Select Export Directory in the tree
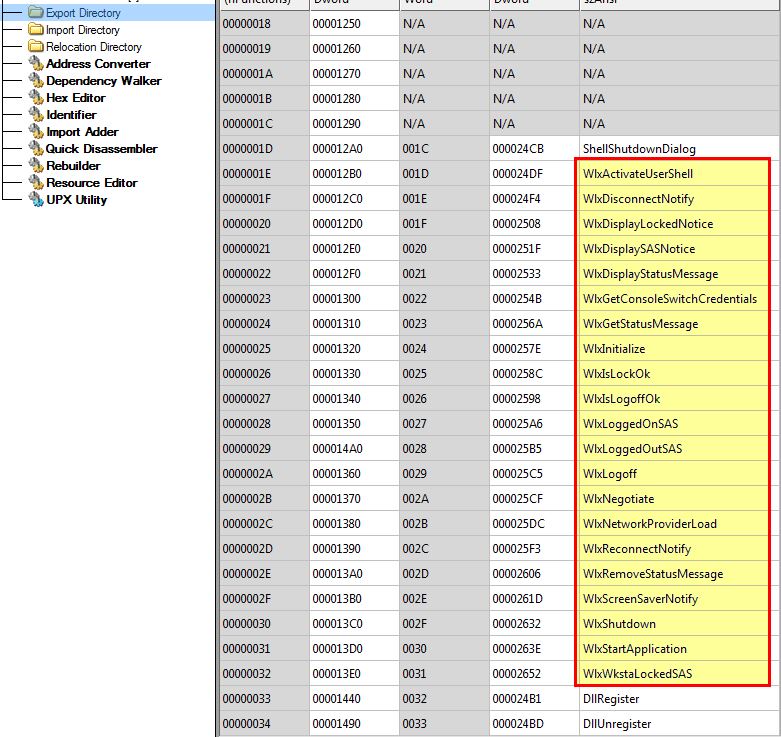Image resolution: width=781 pixels, height=737 pixels. click(83, 13)
